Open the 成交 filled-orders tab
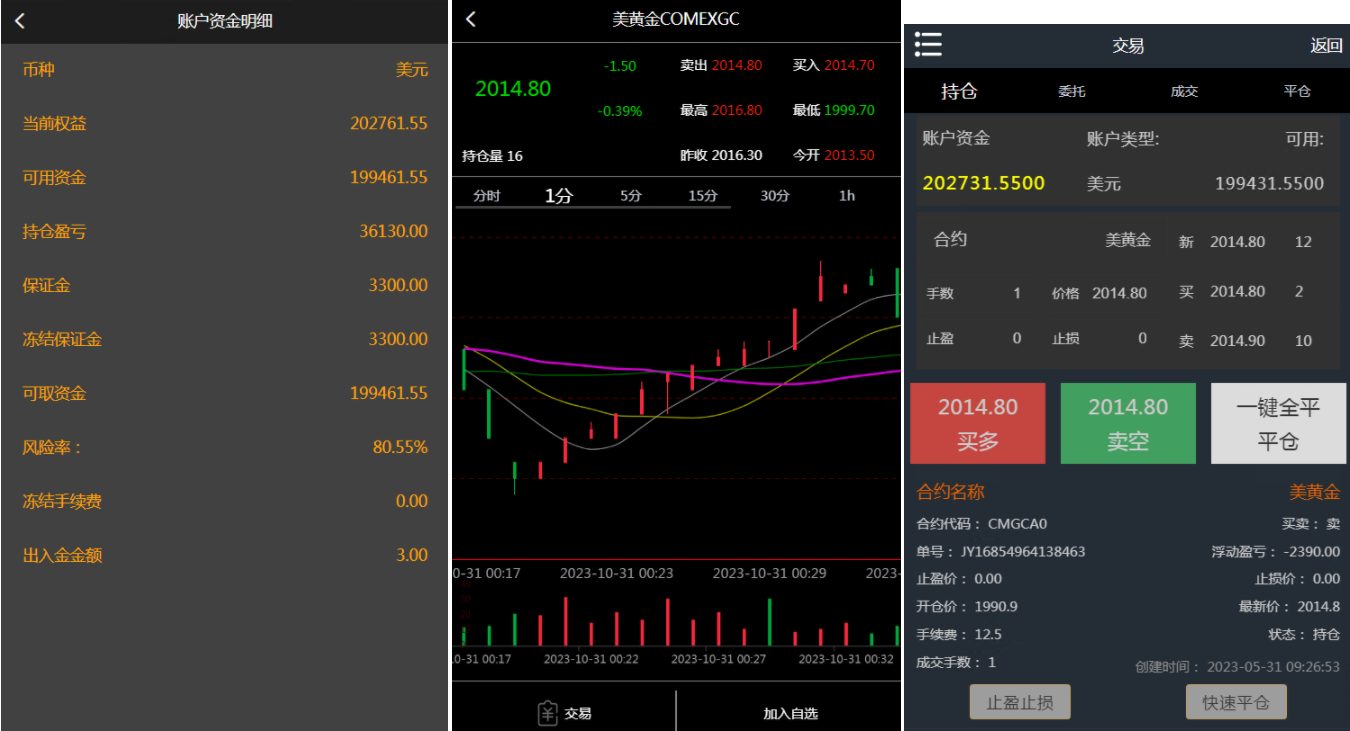The height and width of the screenshot is (731, 1350). coord(1184,91)
